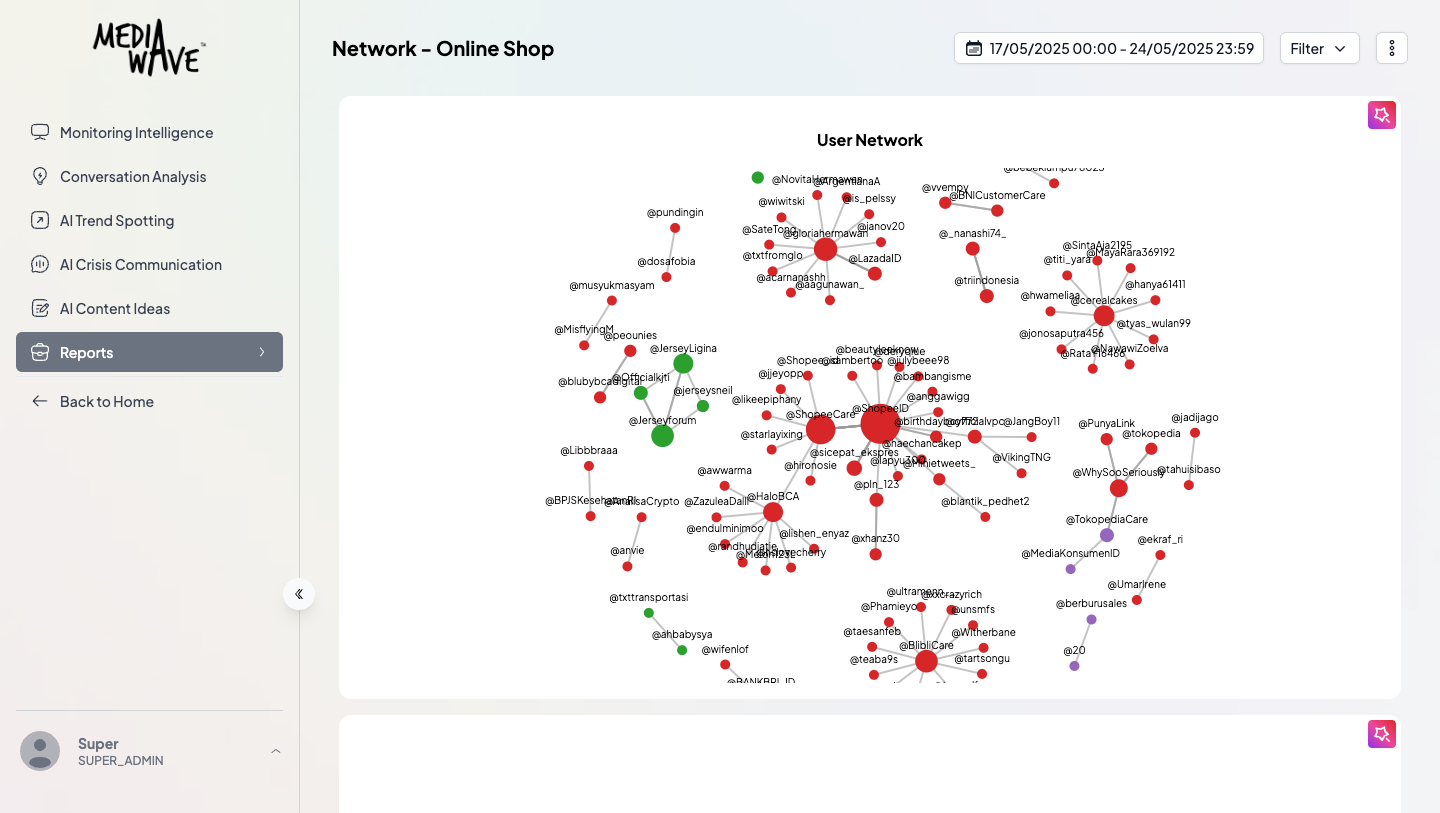Open the Filter dropdown
This screenshot has height=813, width=1440.
[1319, 47]
